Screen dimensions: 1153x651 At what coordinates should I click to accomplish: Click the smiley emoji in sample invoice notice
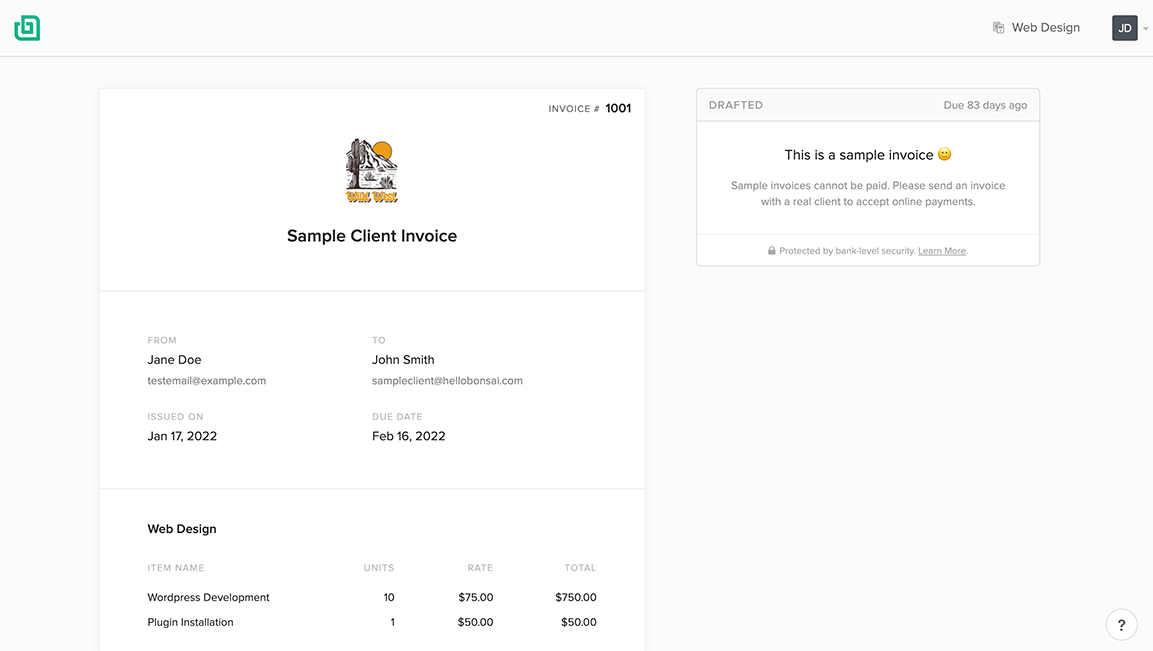pyautogui.click(x=945, y=154)
